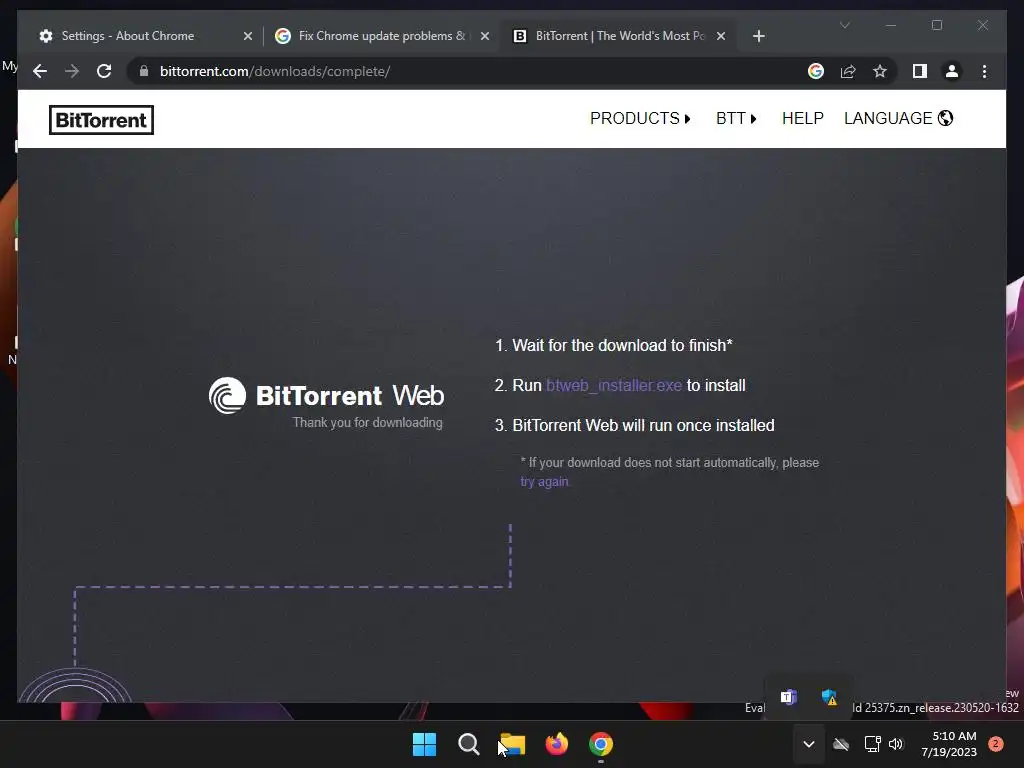1024x768 pixels.
Task: Close the BitTorrent tab
Action: tap(721, 36)
